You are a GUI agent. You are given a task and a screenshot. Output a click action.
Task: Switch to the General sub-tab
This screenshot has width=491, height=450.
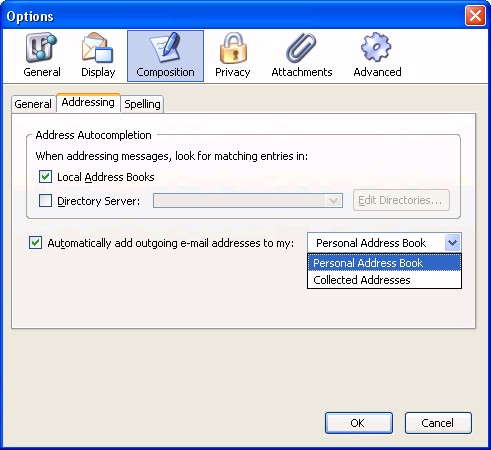[x=33, y=104]
